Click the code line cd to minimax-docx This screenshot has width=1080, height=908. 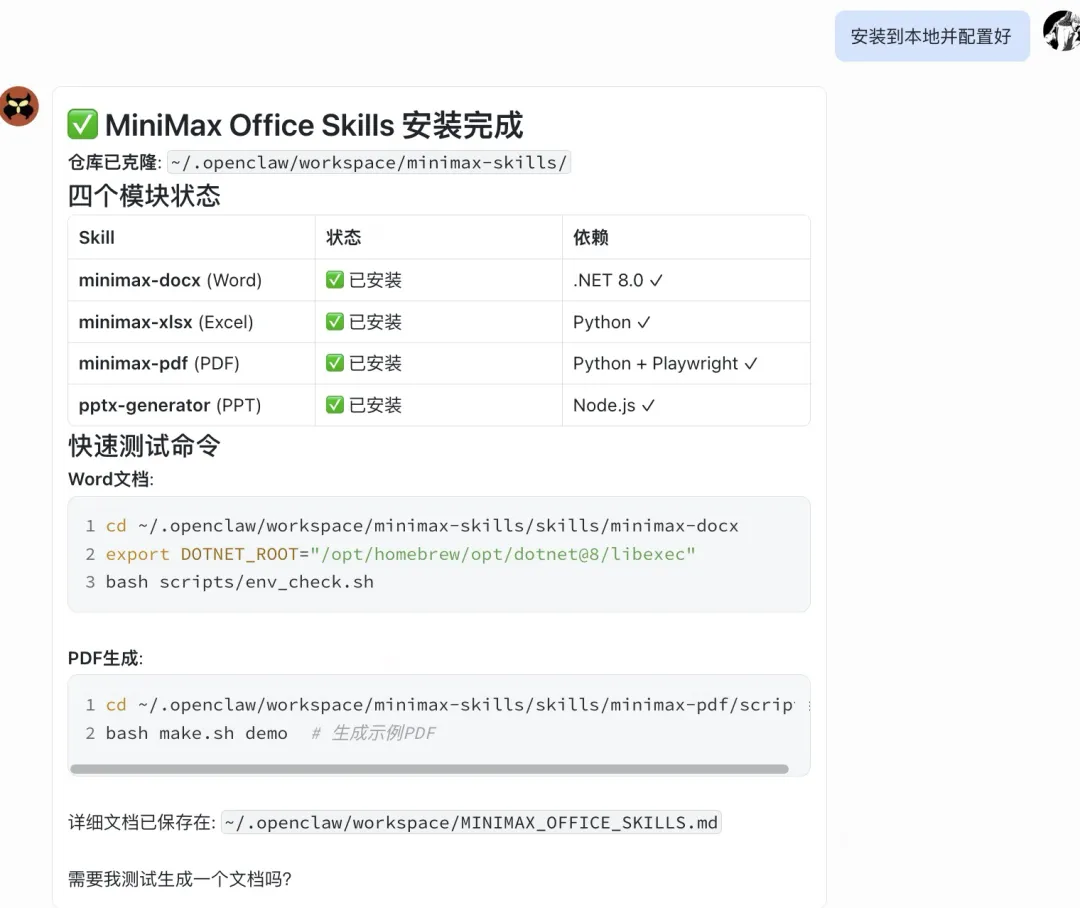click(x=422, y=526)
